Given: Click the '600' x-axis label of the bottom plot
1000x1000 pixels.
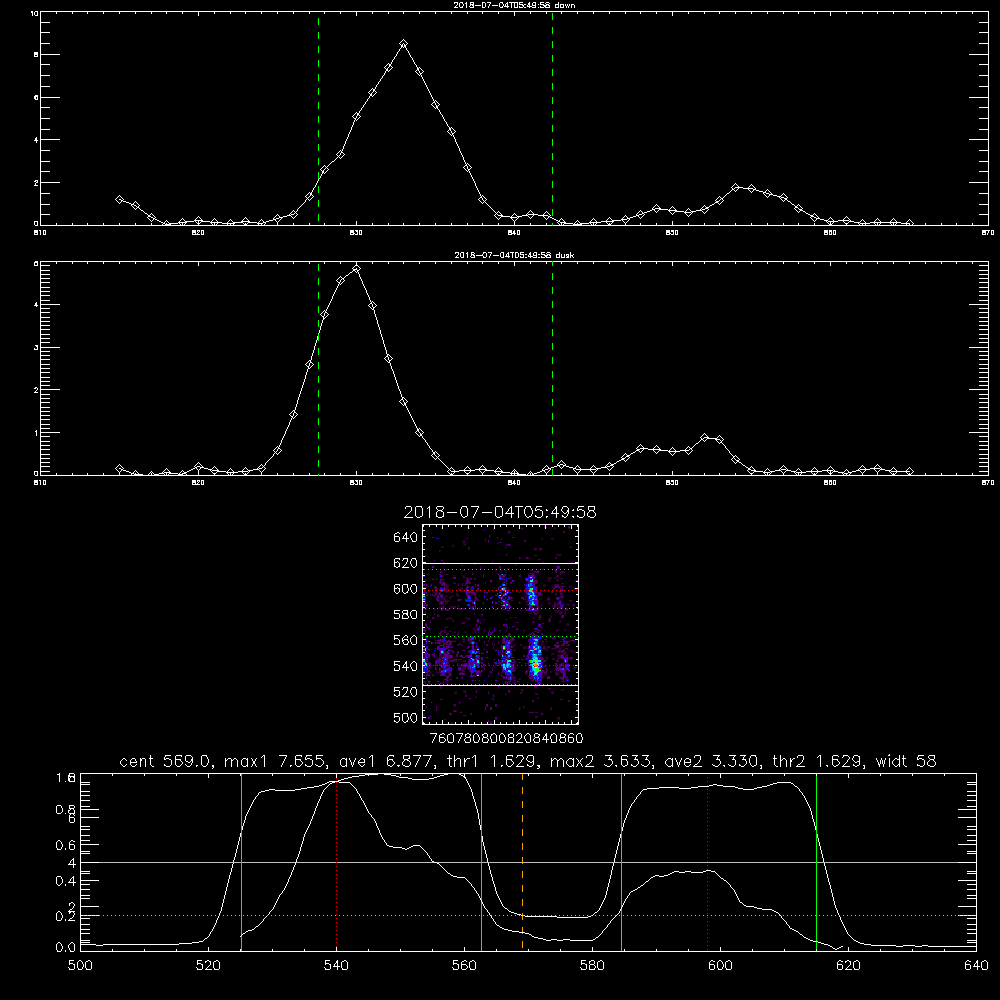Looking at the screenshot, I should tap(721, 966).
